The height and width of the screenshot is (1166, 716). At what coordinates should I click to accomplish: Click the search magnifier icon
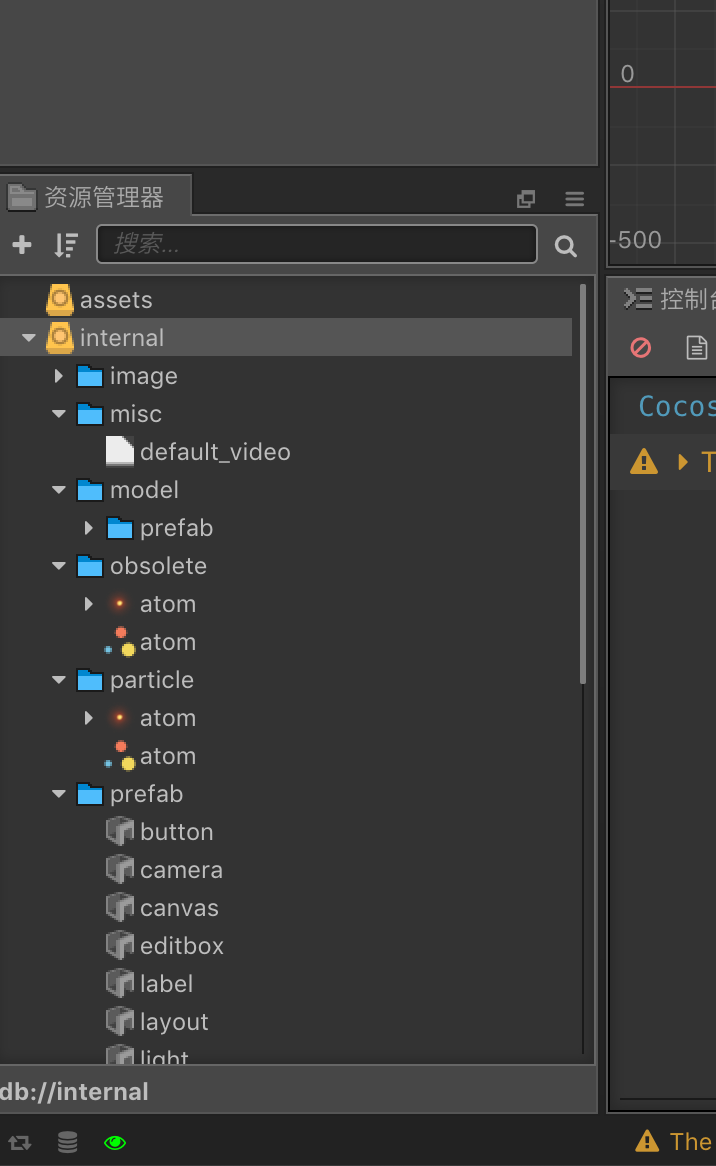[x=566, y=246]
